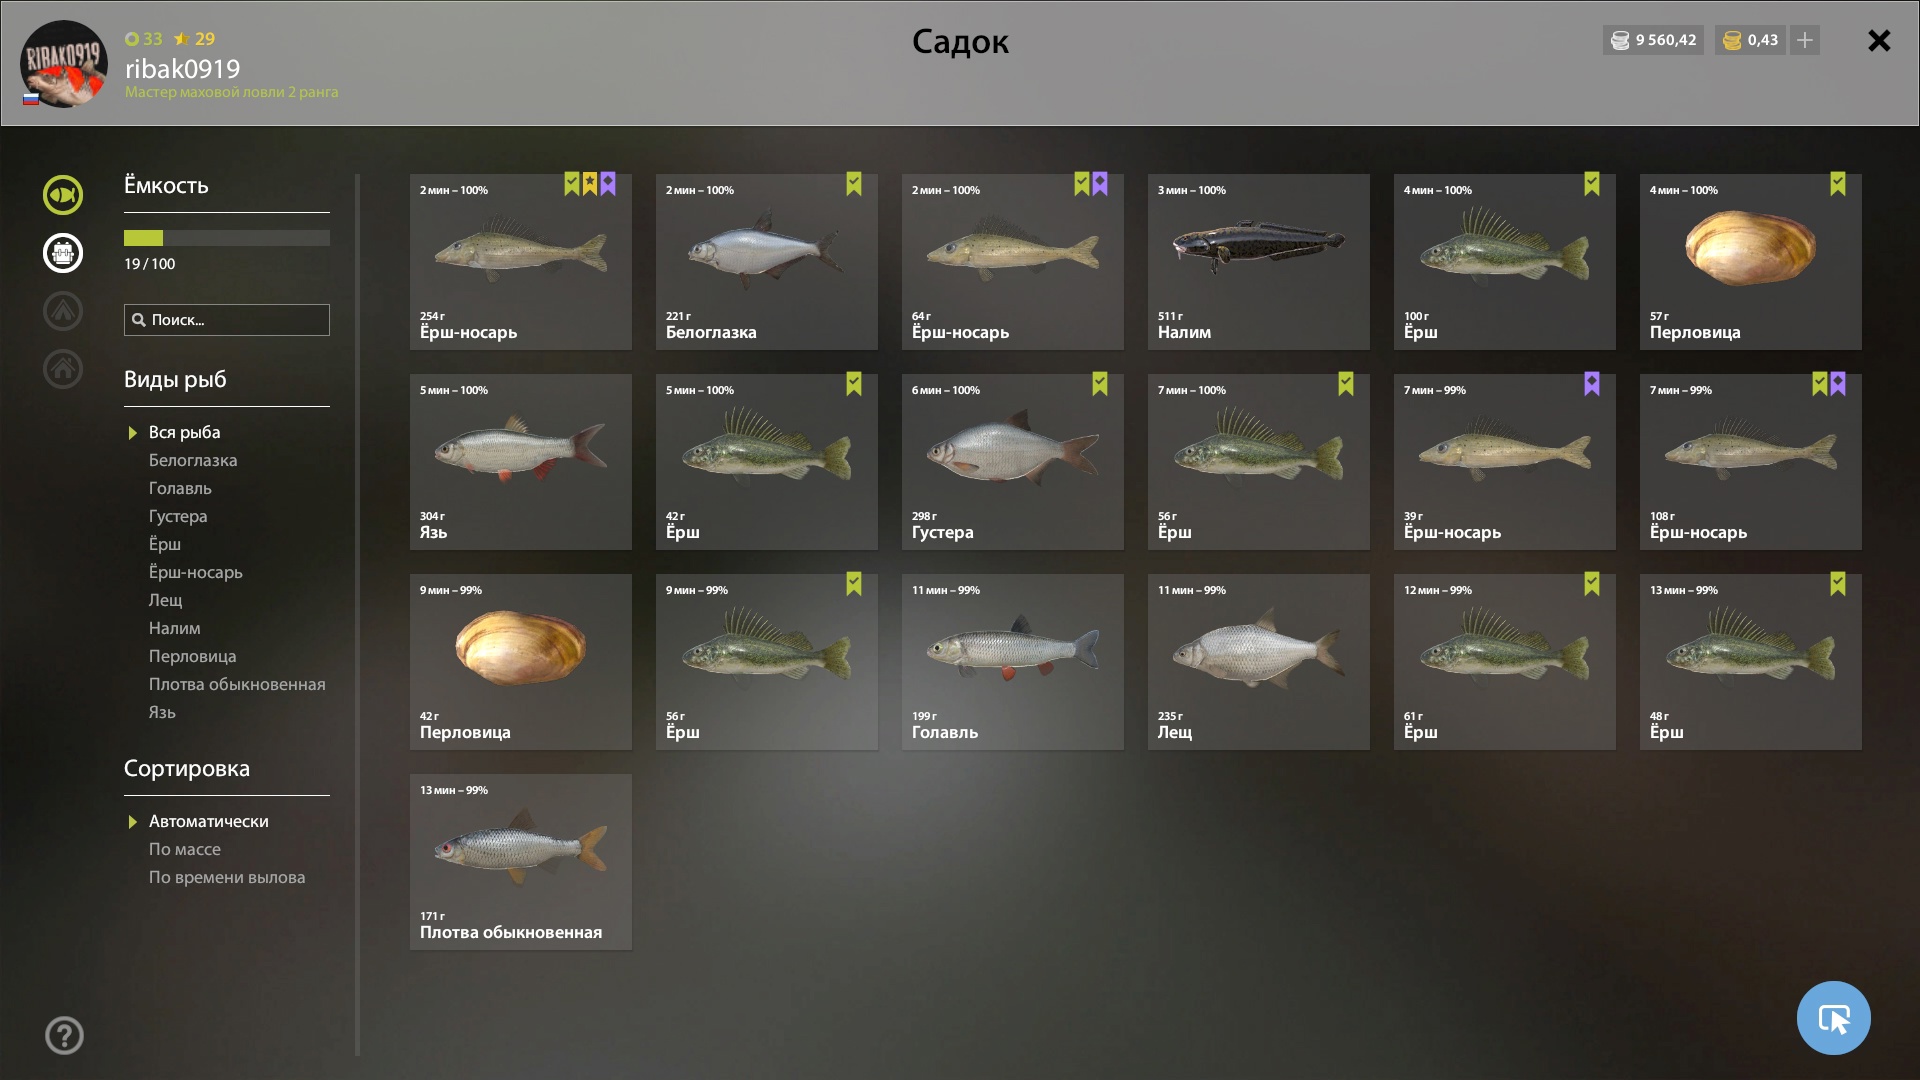Open the campfire tent sidebar icon
Image resolution: width=1920 pixels, height=1080 pixels.
pyautogui.click(x=62, y=311)
